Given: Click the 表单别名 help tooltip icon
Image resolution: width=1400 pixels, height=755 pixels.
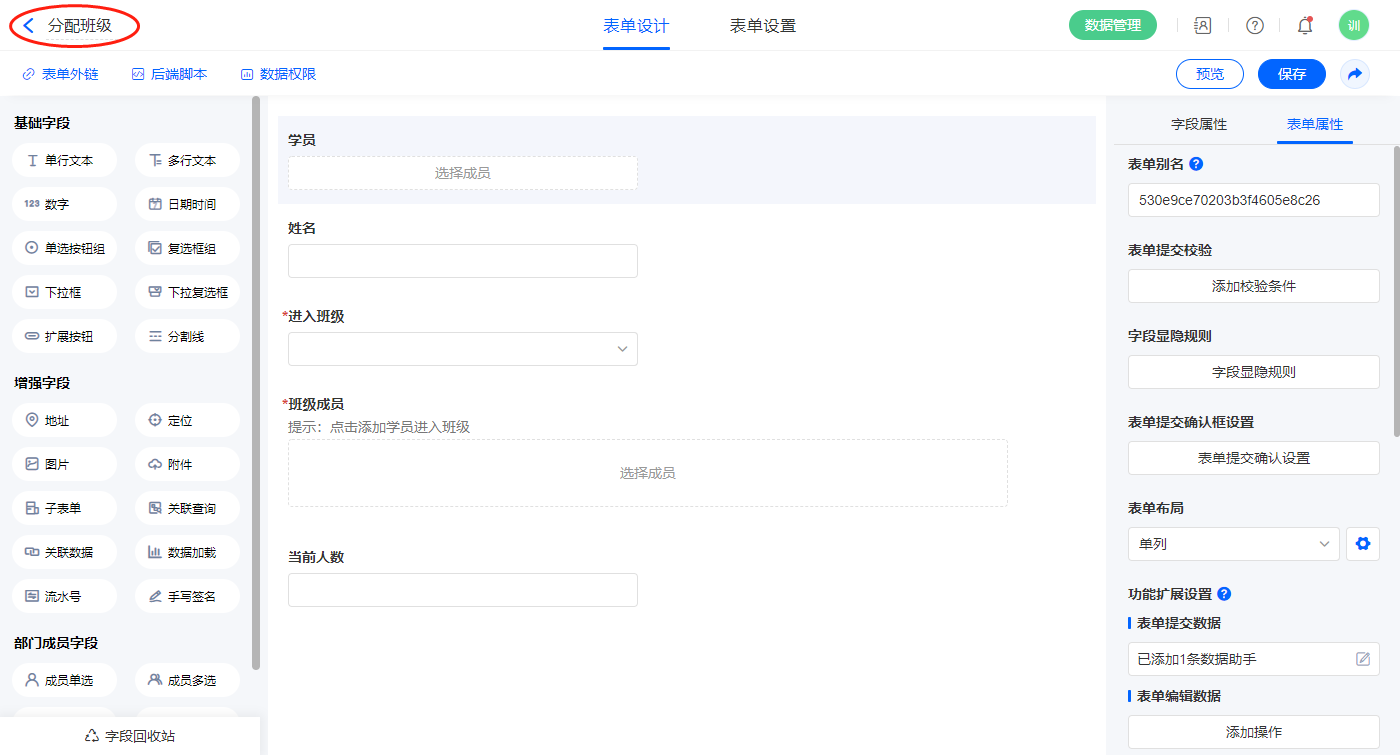Looking at the screenshot, I should (1196, 164).
